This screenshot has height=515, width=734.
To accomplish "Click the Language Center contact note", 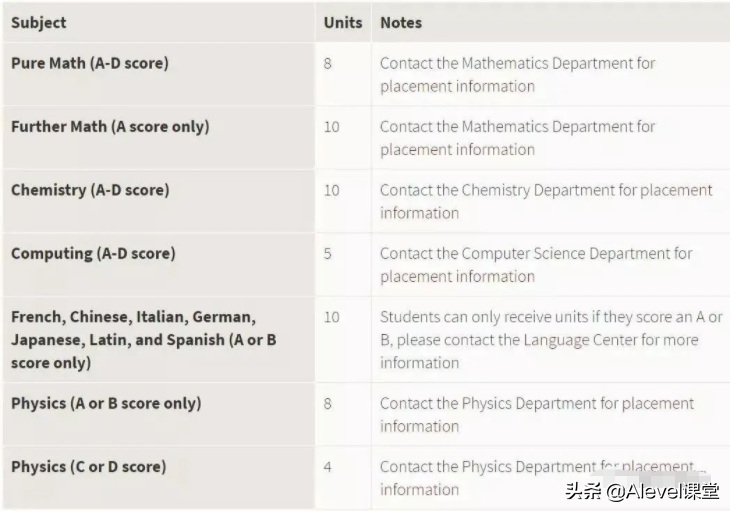I will 551,340.
